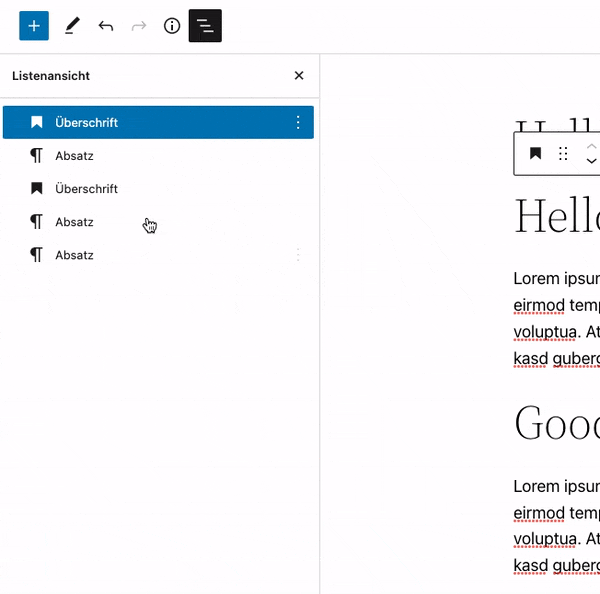Select the pencil Tools icon
Viewport: 600px width, 594px height.
pyautogui.click(x=71, y=26)
